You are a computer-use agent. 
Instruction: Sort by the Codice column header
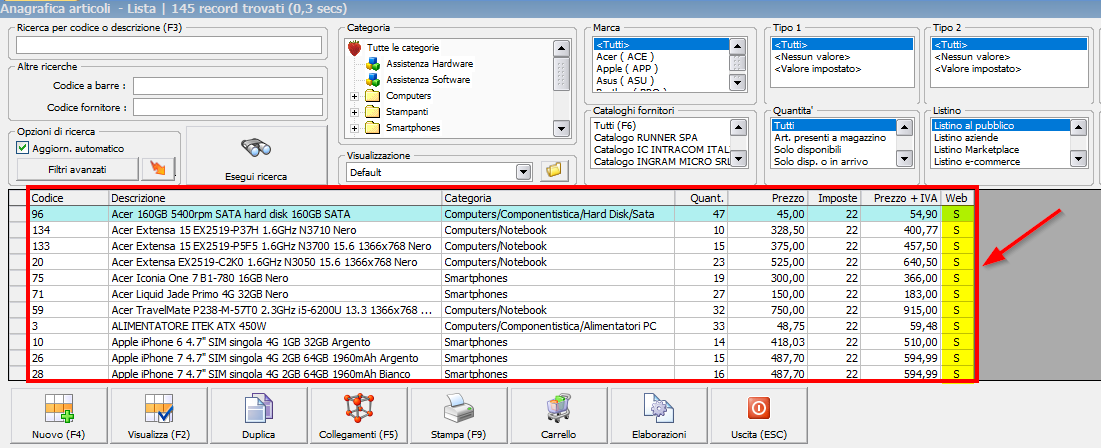coord(69,198)
